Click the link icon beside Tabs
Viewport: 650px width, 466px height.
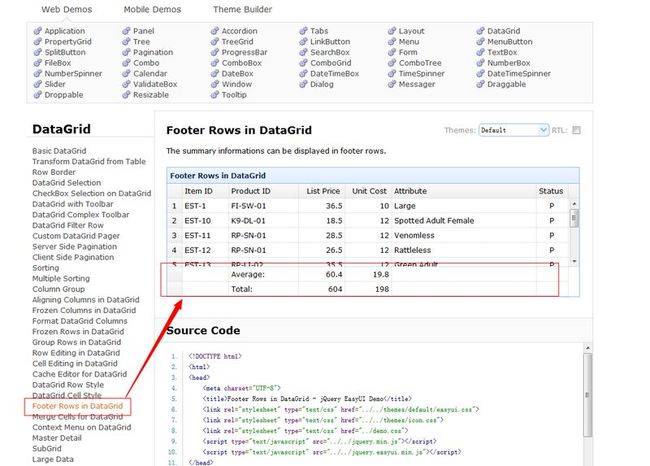click(303, 31)
